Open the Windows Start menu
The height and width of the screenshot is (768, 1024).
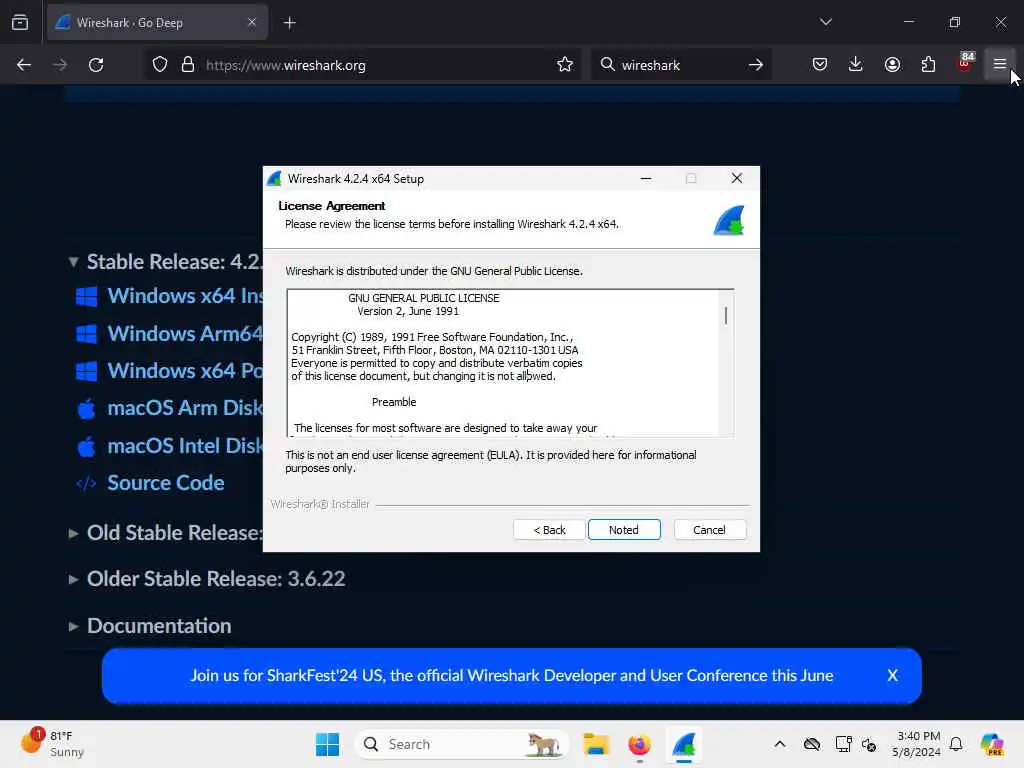(x=327, y=744)
